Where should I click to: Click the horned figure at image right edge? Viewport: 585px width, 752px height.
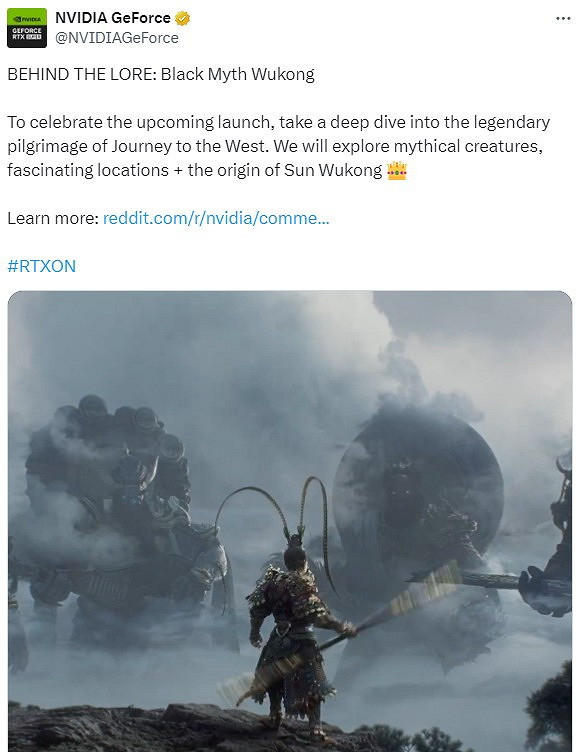551,542
